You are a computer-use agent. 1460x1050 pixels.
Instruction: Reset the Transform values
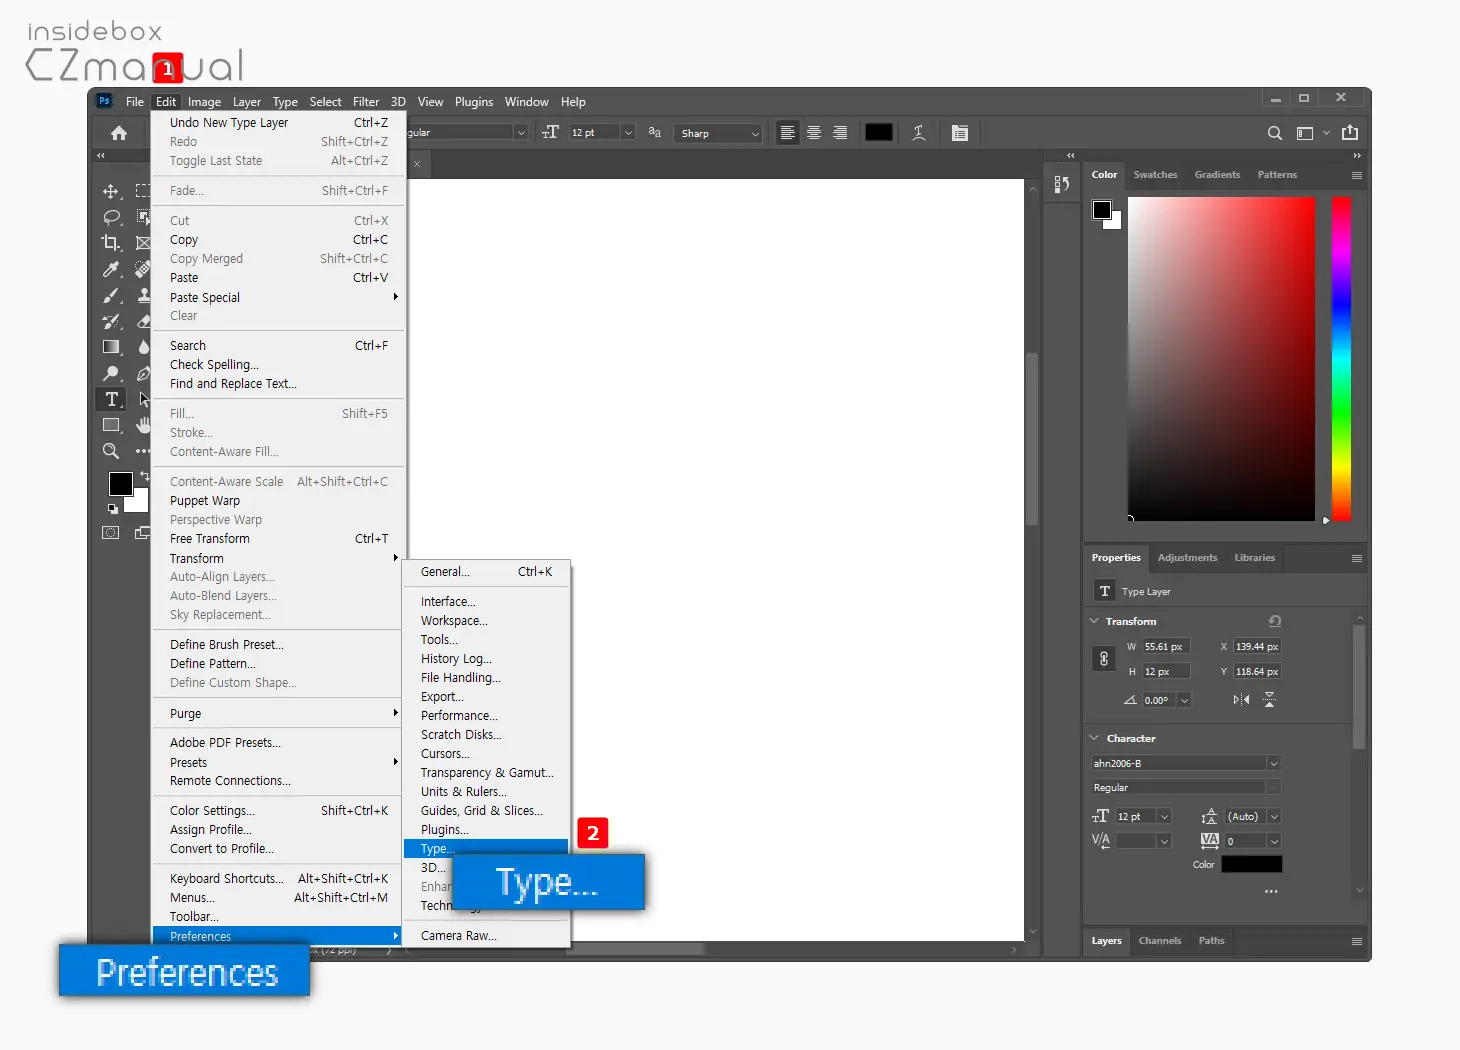(1275, 621)
